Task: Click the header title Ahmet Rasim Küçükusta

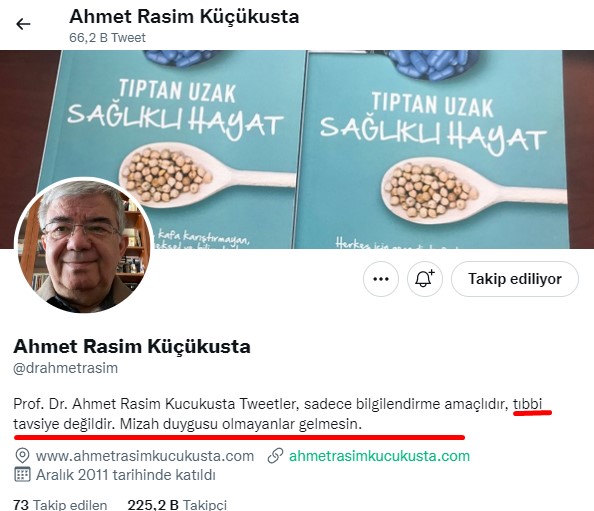Action: tap(184, 16)
